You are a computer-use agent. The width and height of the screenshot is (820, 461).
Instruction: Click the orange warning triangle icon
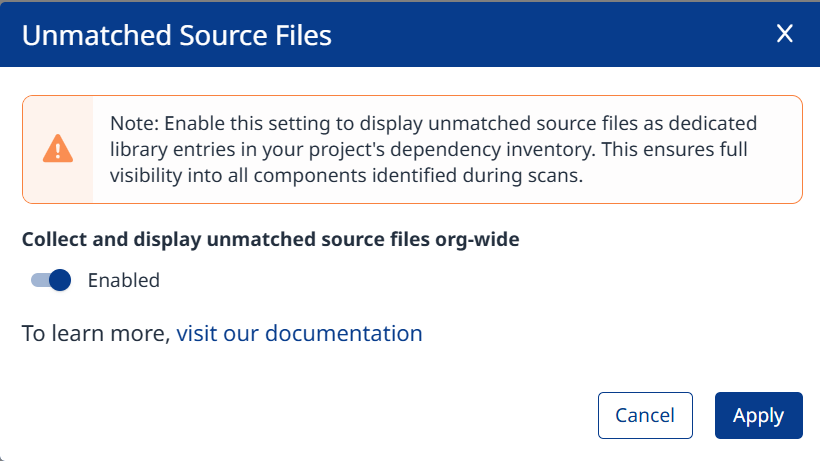point(58,149)
